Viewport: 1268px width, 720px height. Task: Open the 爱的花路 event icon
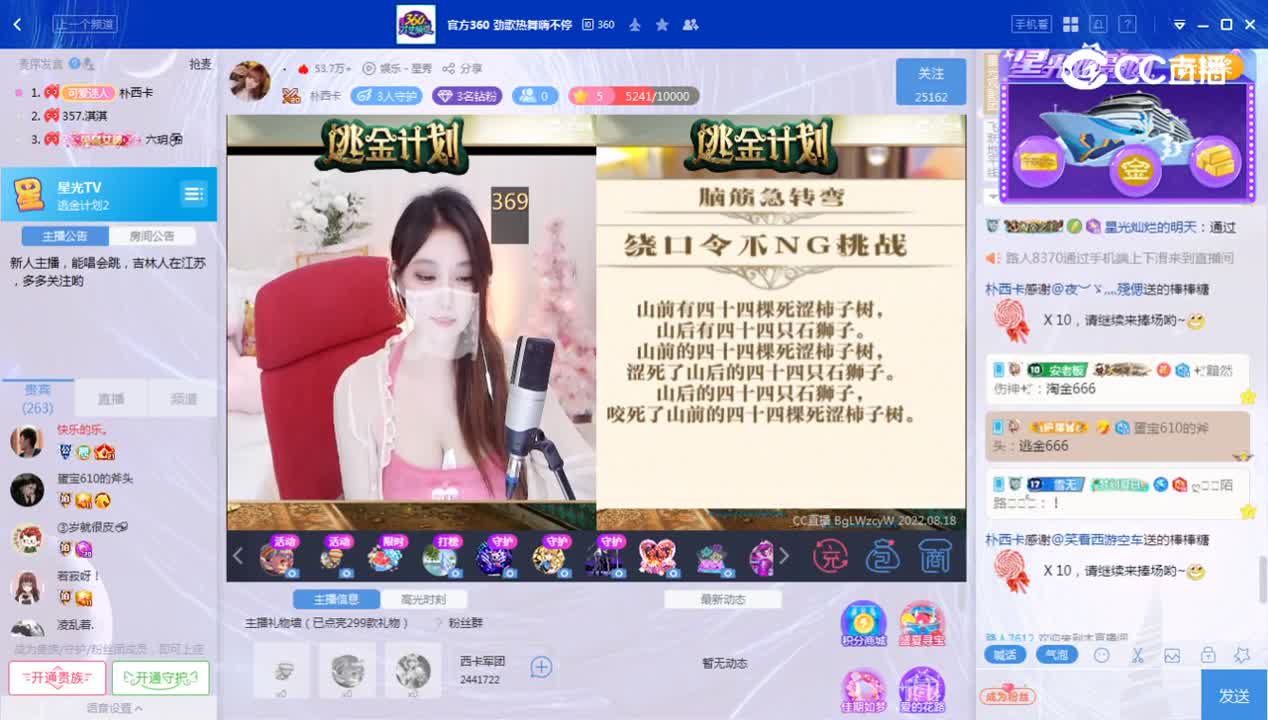tap(922, 691)
